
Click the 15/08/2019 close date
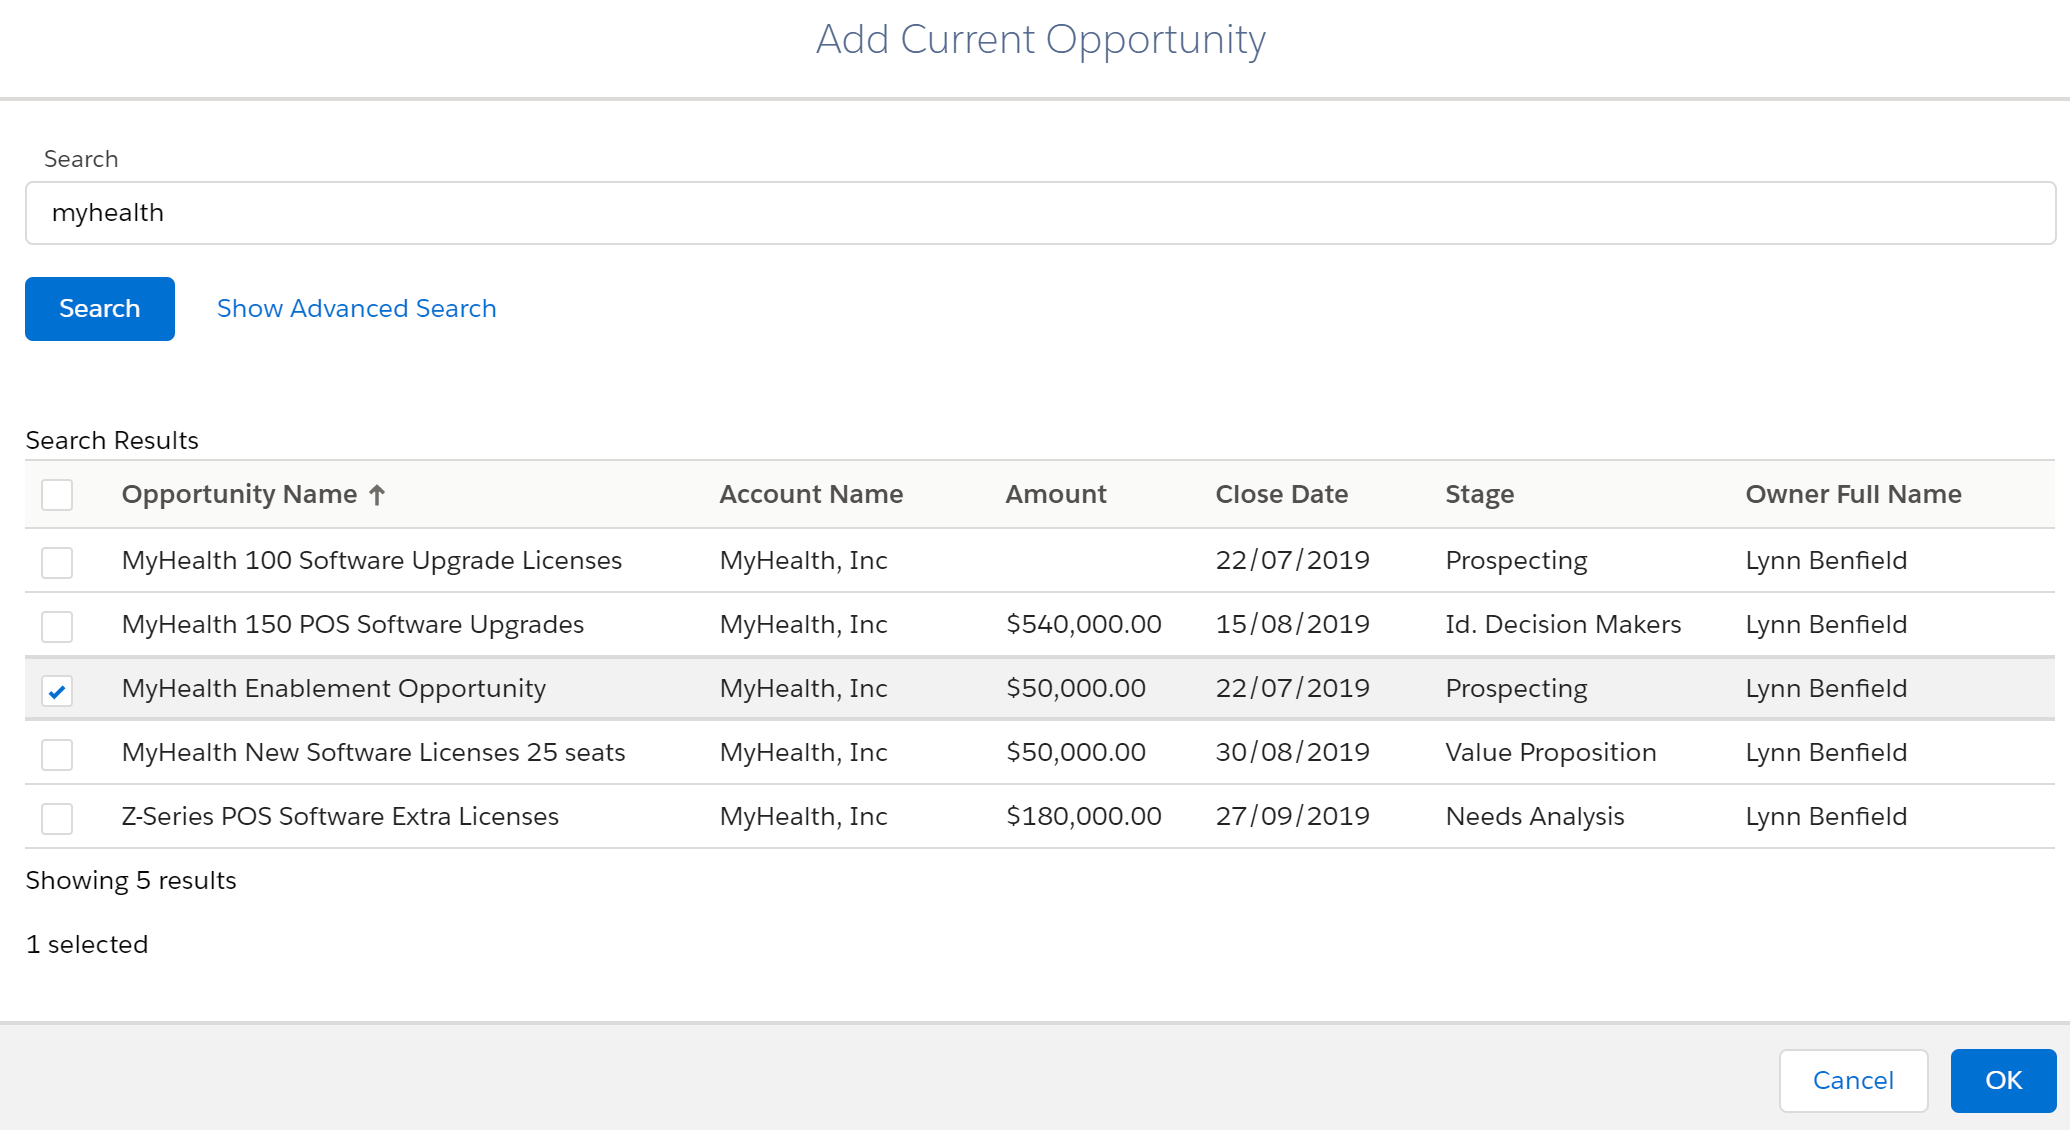coord(1293,625)
